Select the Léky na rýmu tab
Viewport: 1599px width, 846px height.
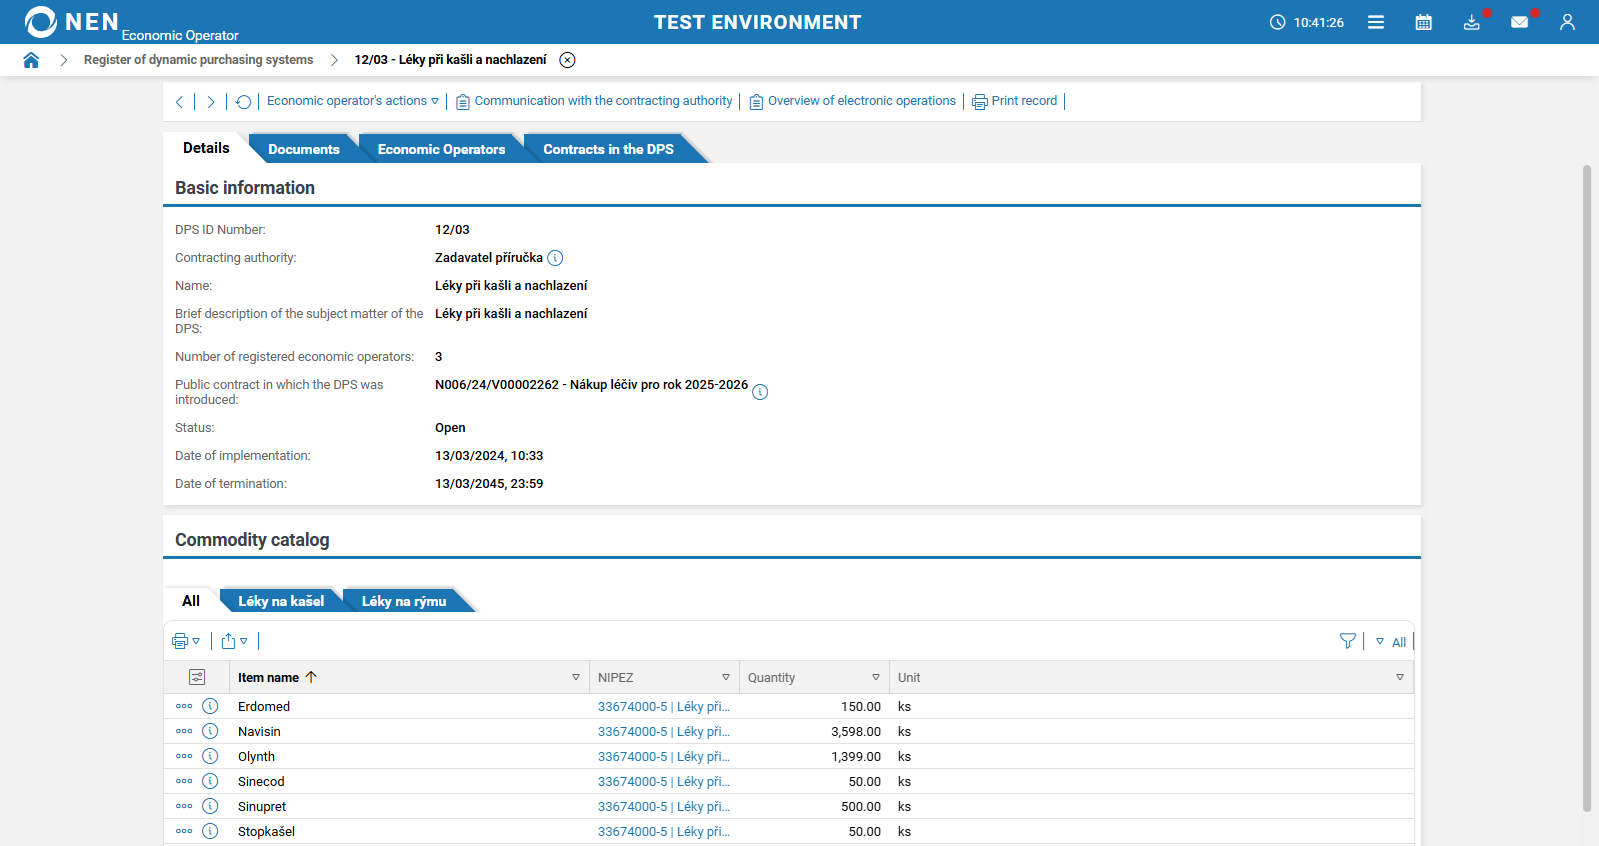click(403, 601)
